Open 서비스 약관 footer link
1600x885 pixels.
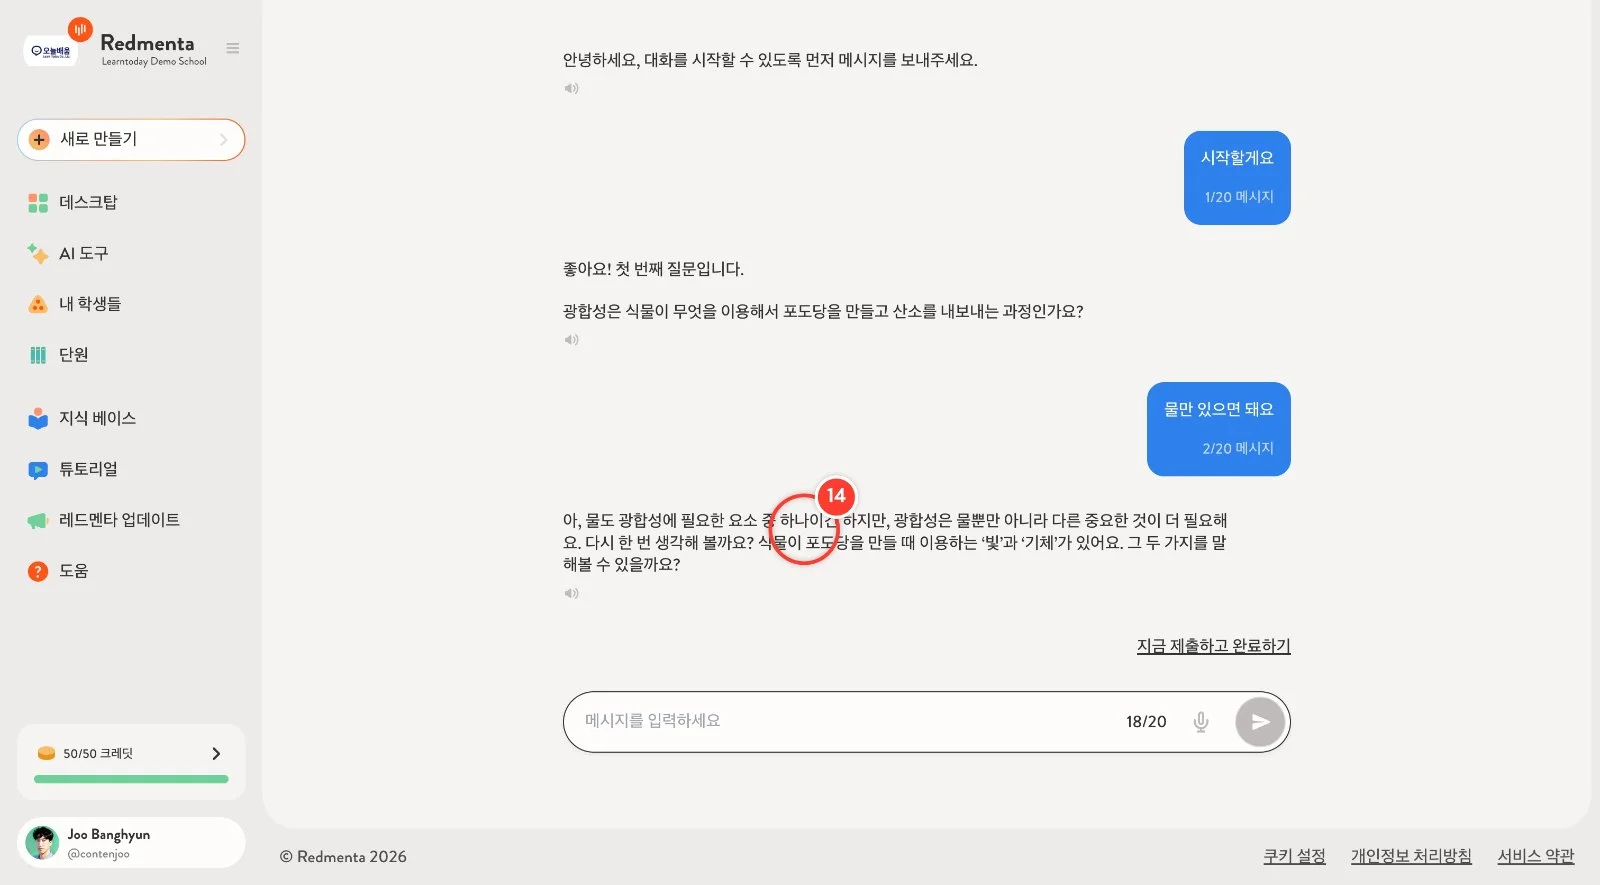[x=1536, y=857]
